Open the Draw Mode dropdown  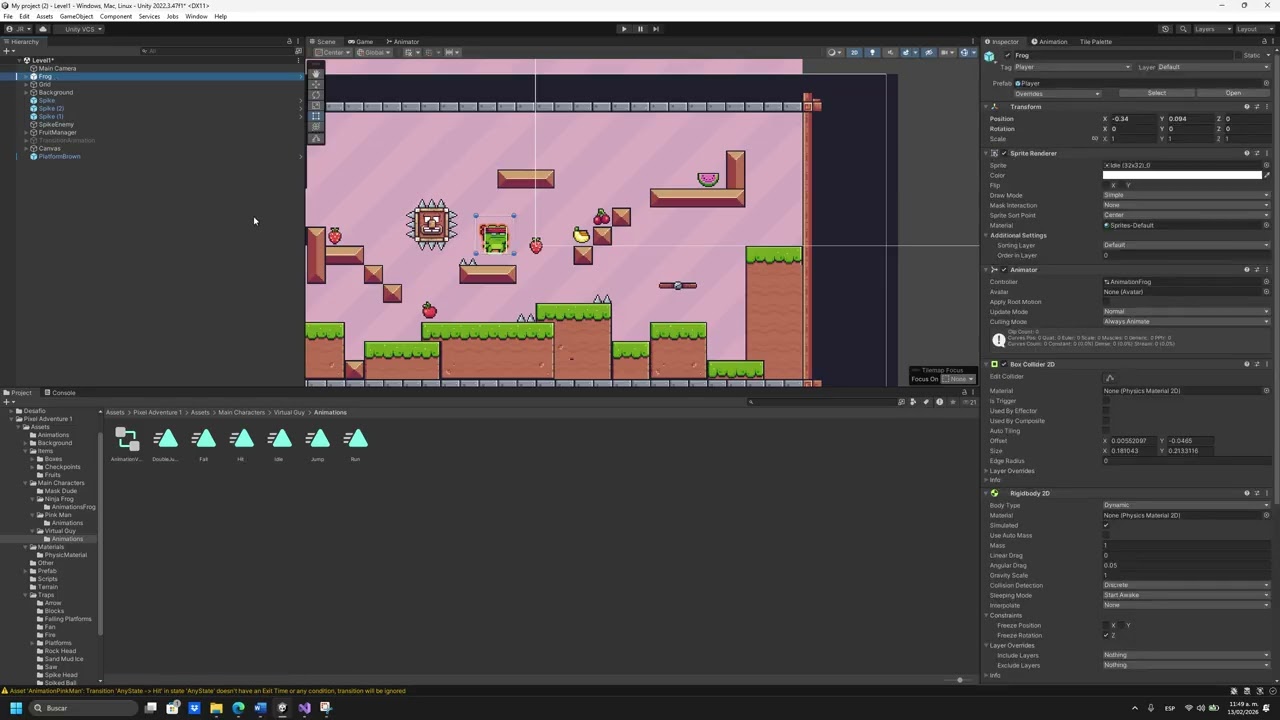[x=1186, y=195]
